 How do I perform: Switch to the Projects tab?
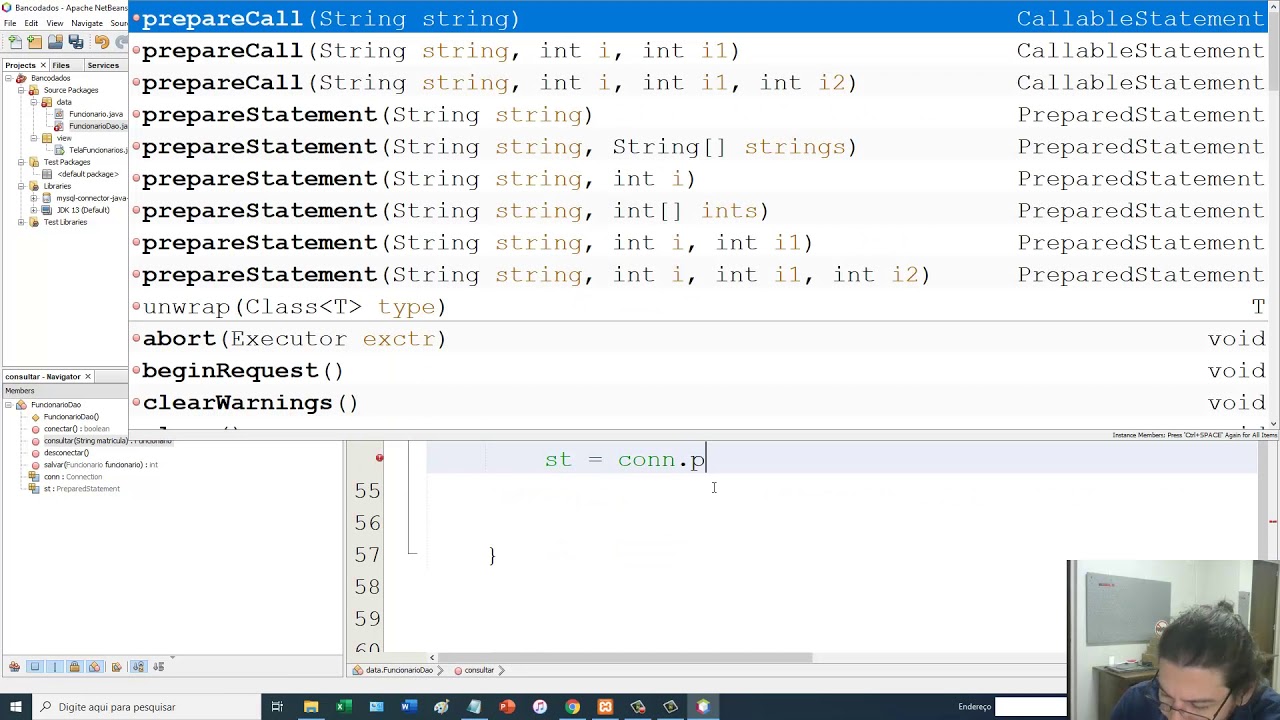click(x=20, y=65)
